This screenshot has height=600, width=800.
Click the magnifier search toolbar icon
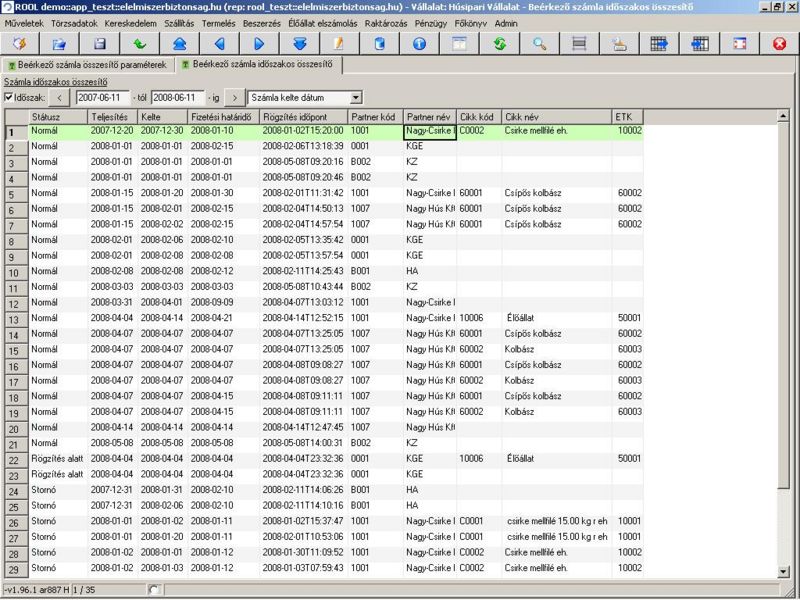click(x=539, y=44)
